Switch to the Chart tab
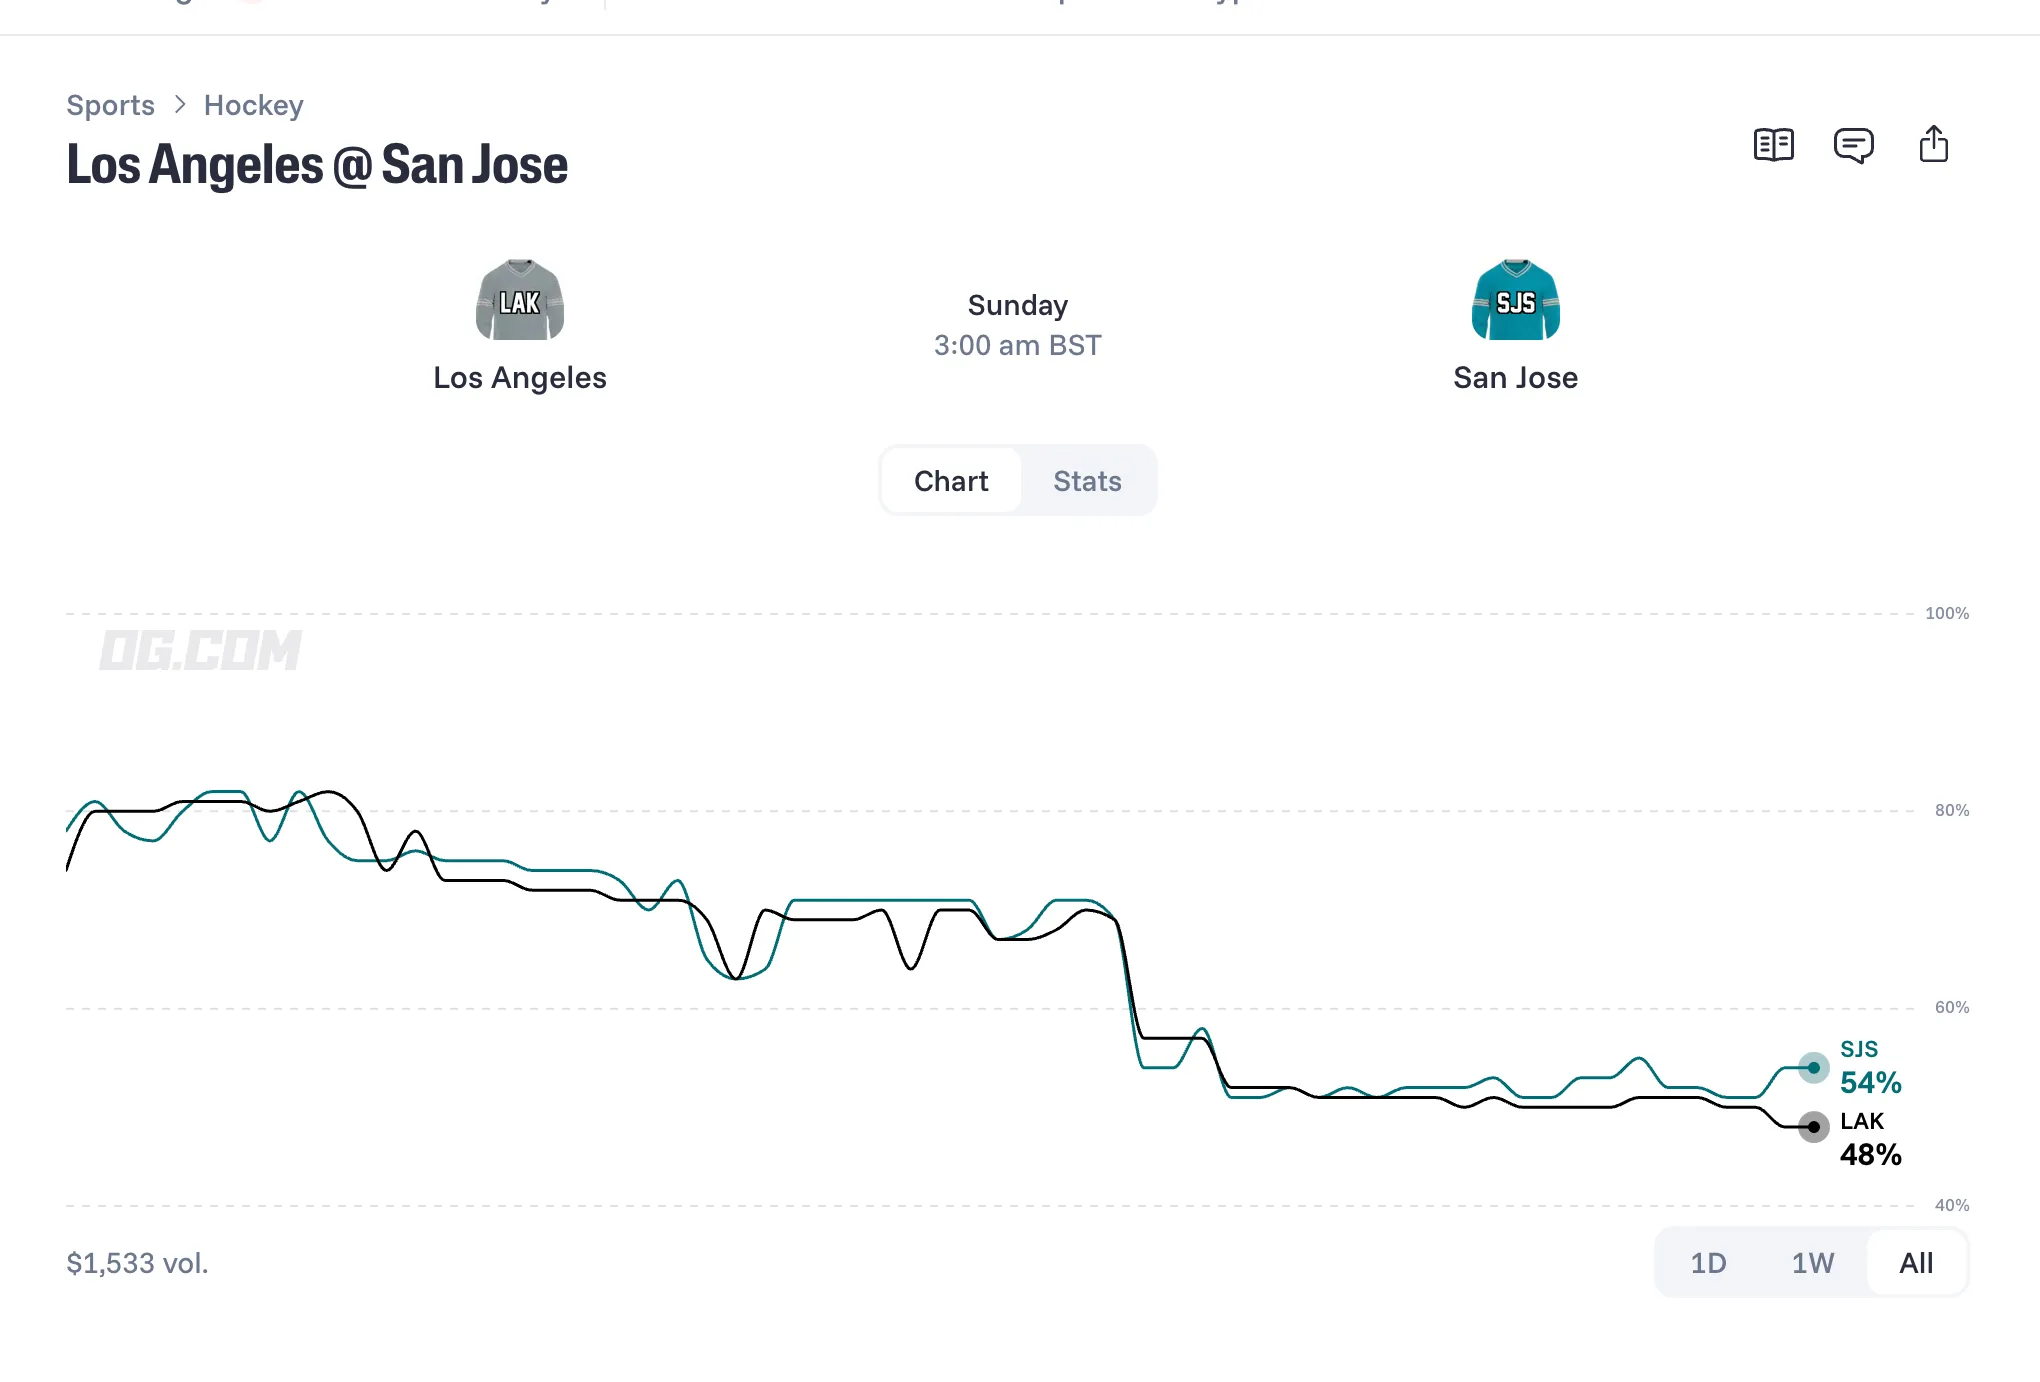The width and height of the screenshot is (2040, 1382). pyautogui.click(x=951, y=481)
